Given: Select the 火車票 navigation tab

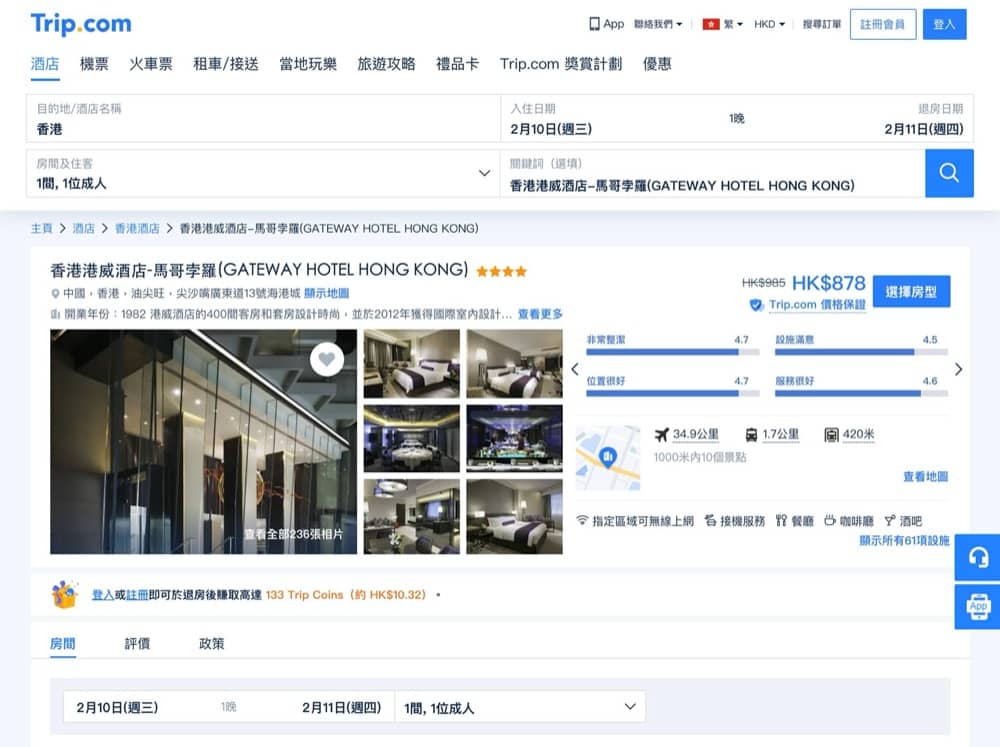Looking at the screenshot, I should (151, 64).
